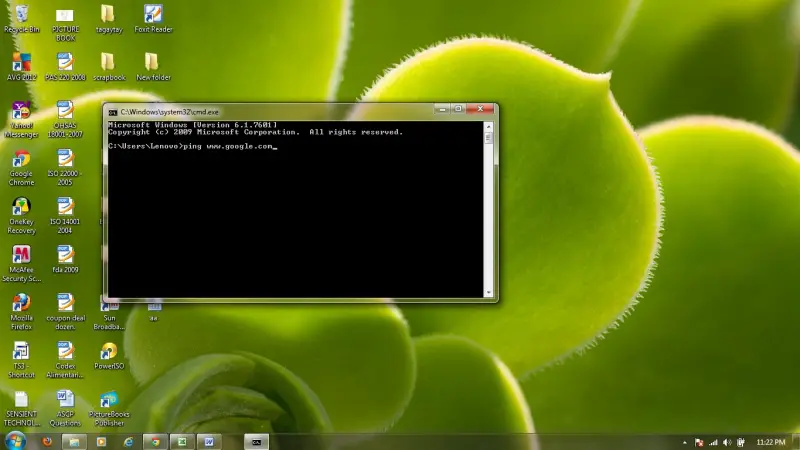Click the cmd.exe taskbar button
This screenshot has height=450, width=800.
click(x=256, y=442)
